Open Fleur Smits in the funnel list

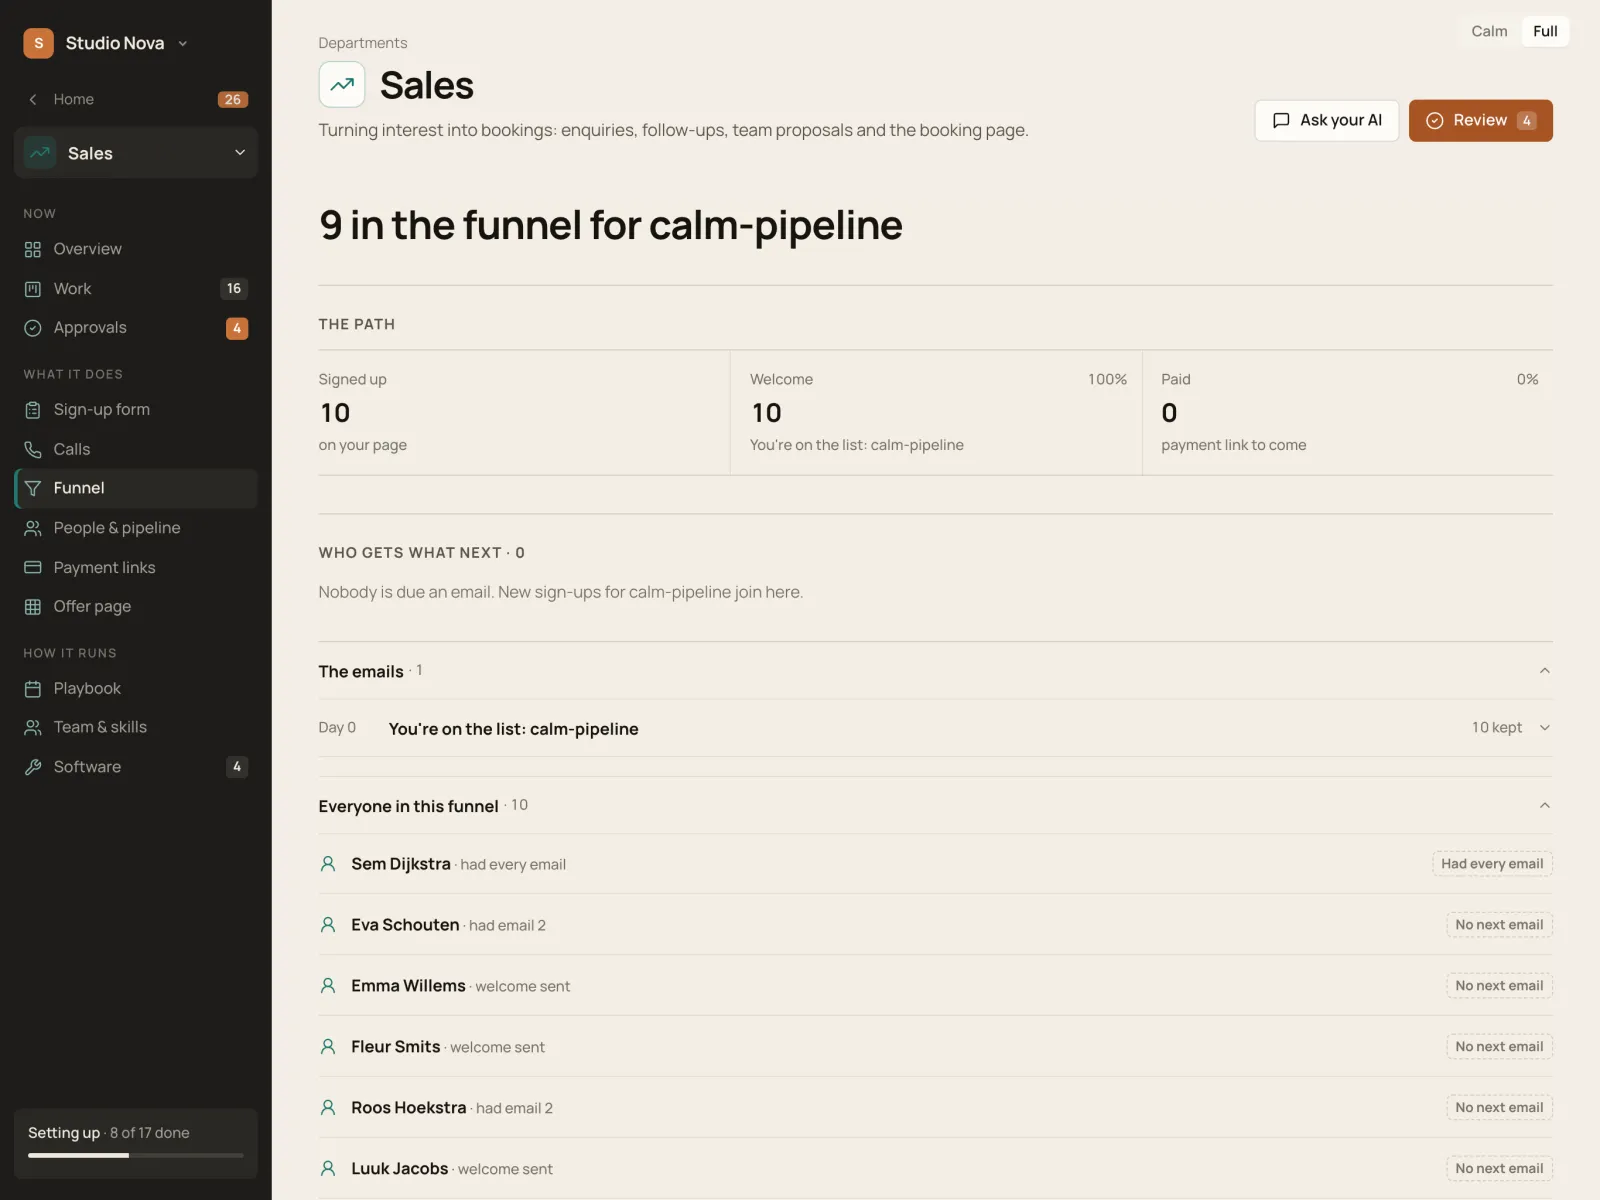935,1047
